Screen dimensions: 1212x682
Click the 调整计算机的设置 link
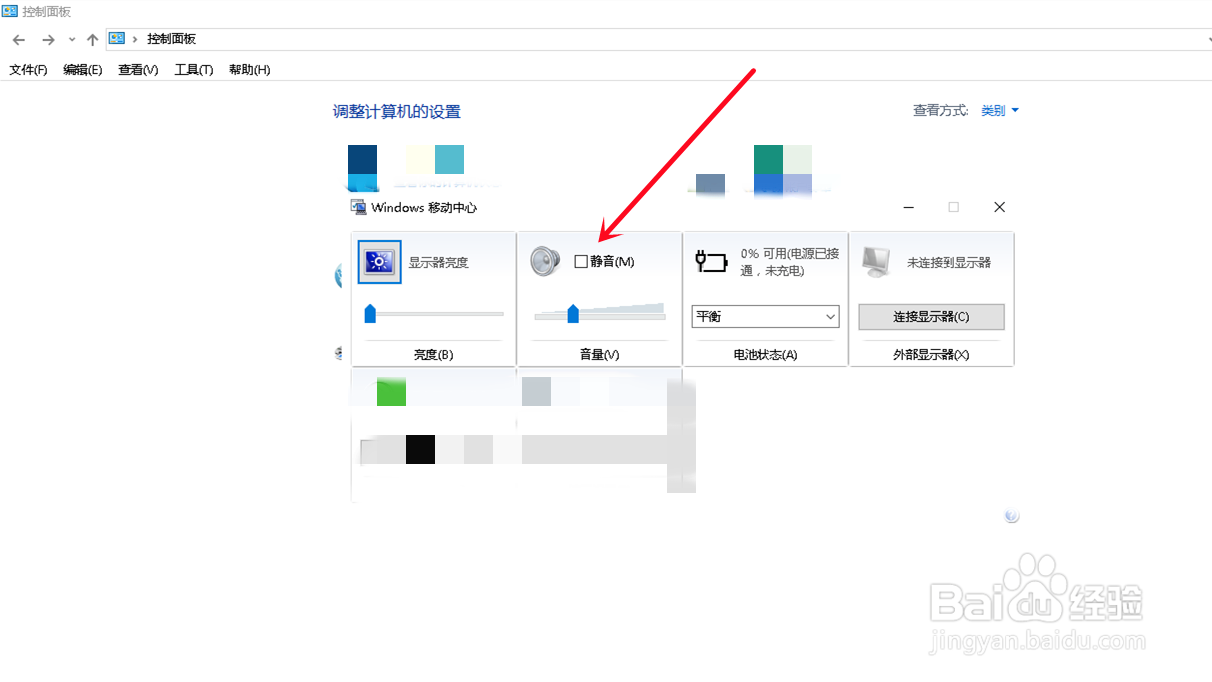point(398,111)
